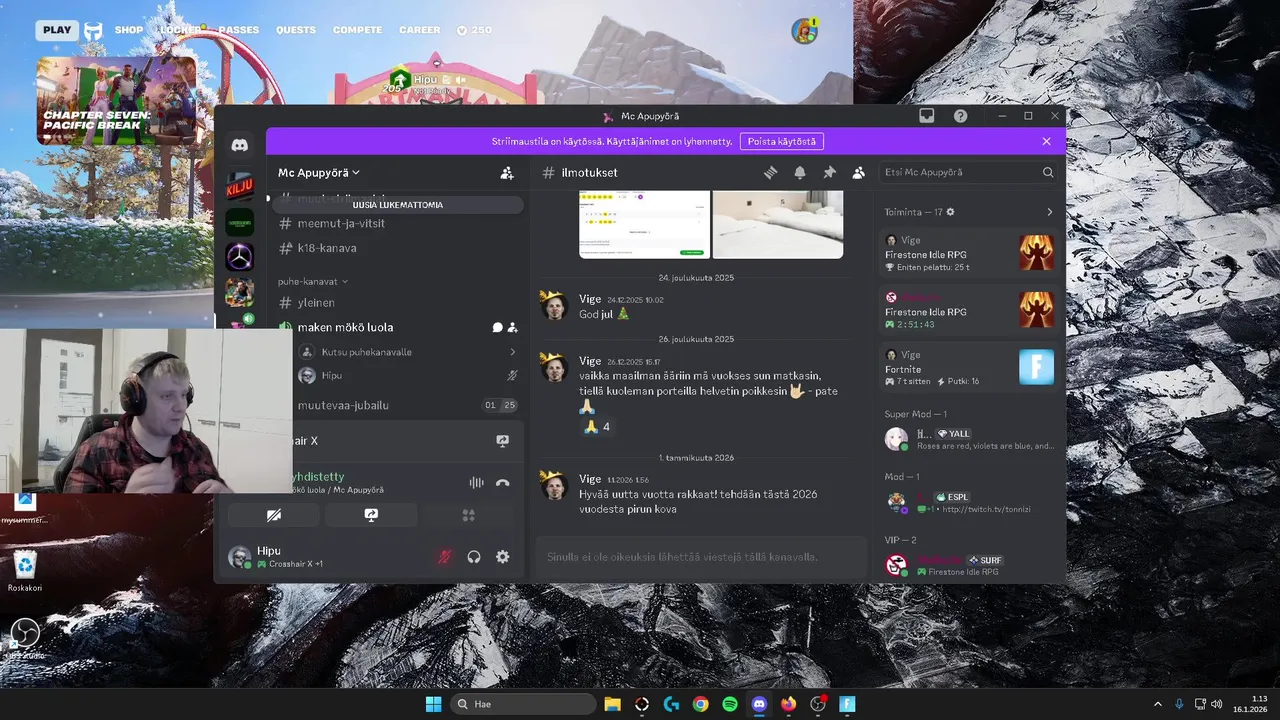
Task: Toggle microphone mute next to Hipu
Action: (x=445, y=557)
